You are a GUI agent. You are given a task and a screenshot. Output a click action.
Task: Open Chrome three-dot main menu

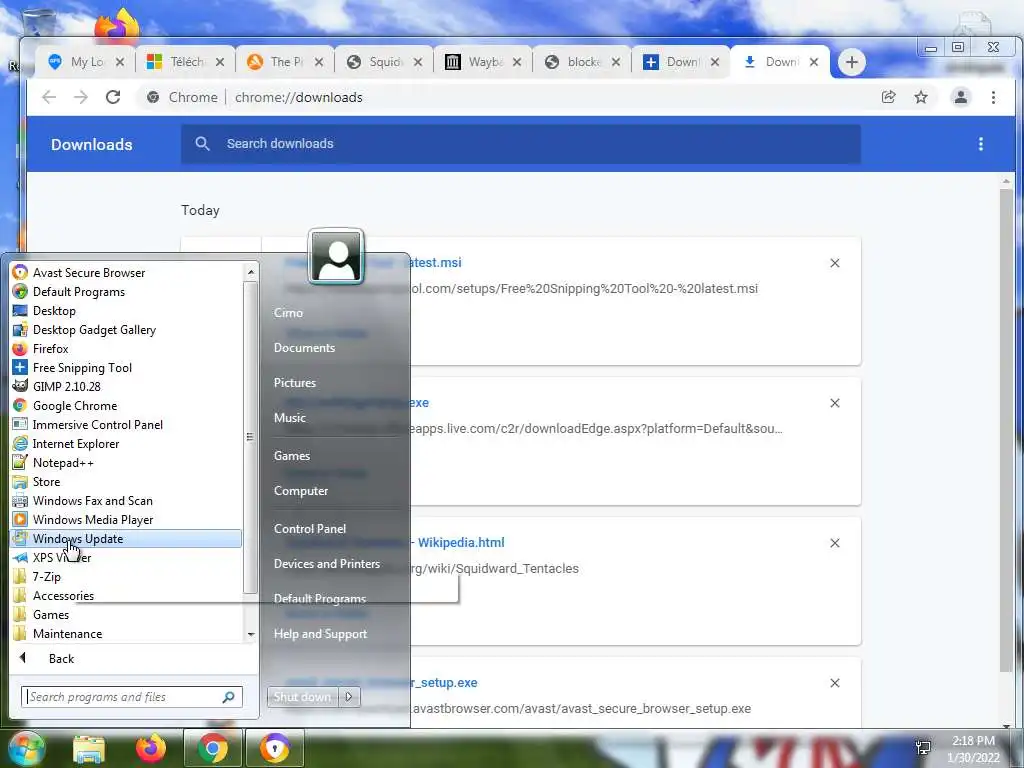tap(993, 97)
